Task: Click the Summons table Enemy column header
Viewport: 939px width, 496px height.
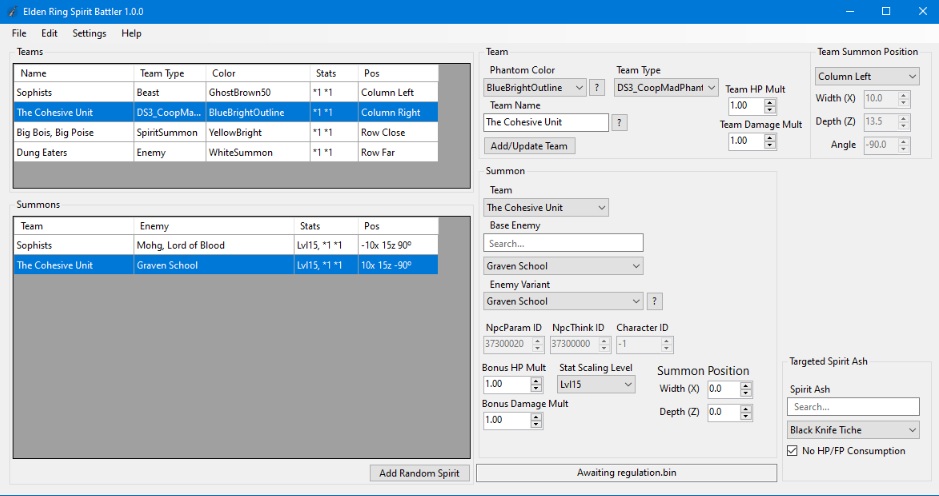Action: click(x=214, y=226)
